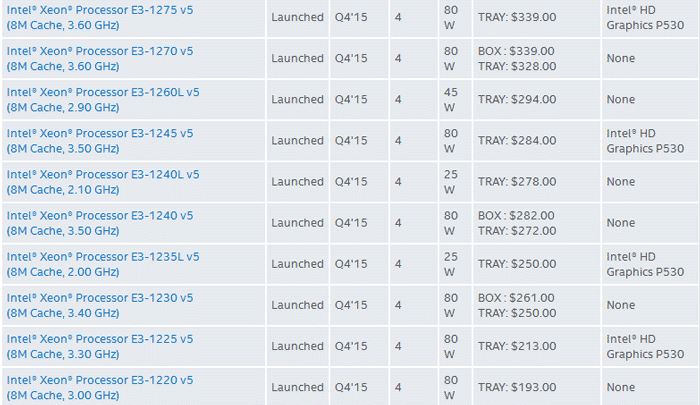
Task: Open the Intel Xeon Processor E3-1235L v5 link
Action: click(x=103, y=264)
